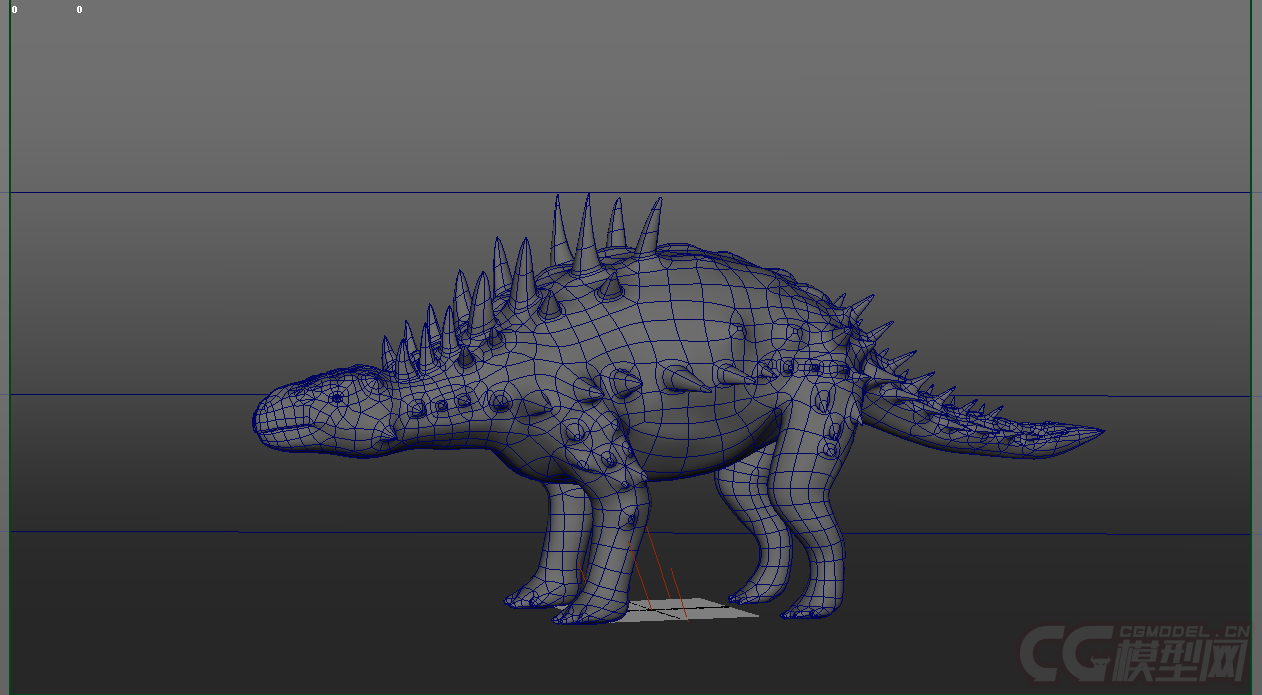
Task: Click empty gray background above the dinosaur
Action: [630, 100]
